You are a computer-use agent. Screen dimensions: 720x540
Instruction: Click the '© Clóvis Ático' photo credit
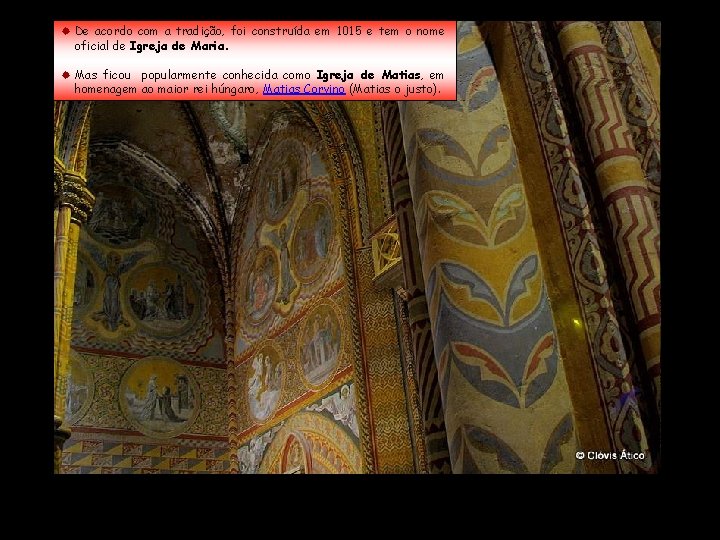[610, 456]
